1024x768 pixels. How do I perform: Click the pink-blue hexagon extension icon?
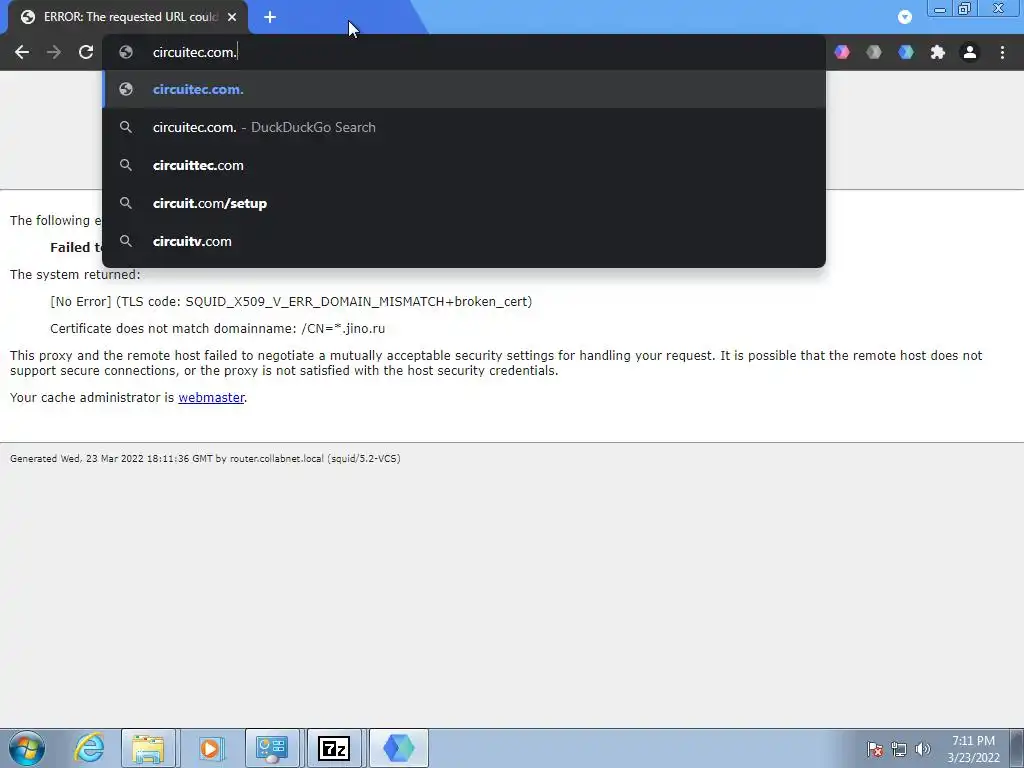tap(842, 52)
